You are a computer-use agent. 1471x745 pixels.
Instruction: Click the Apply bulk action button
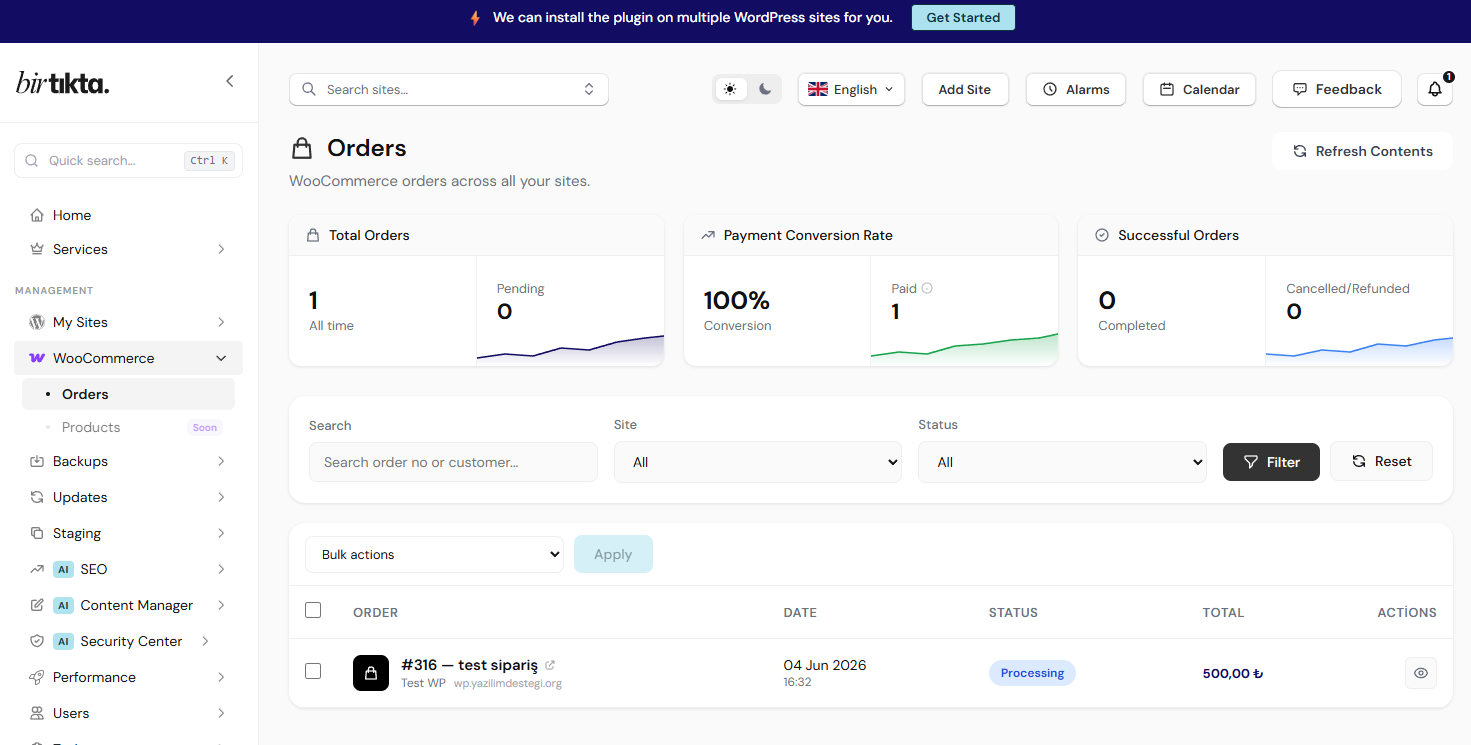click(613, 554)
